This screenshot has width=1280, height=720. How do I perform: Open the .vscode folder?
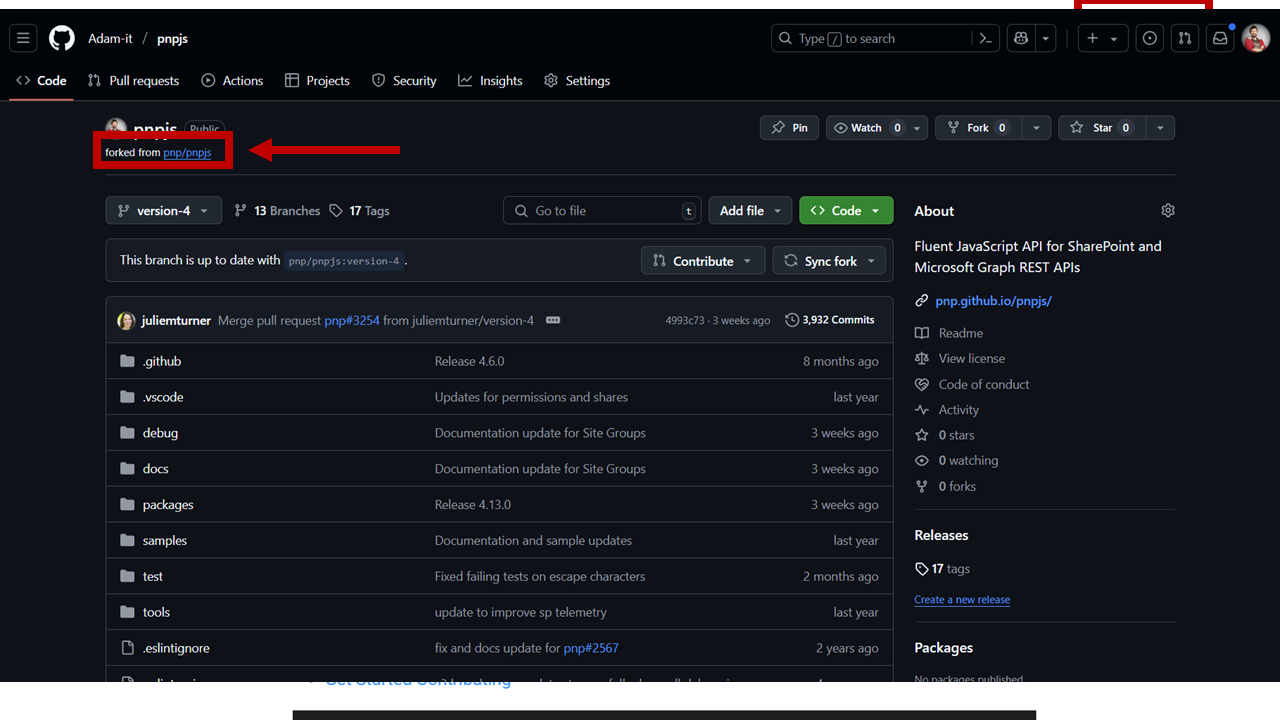[163, 397]
